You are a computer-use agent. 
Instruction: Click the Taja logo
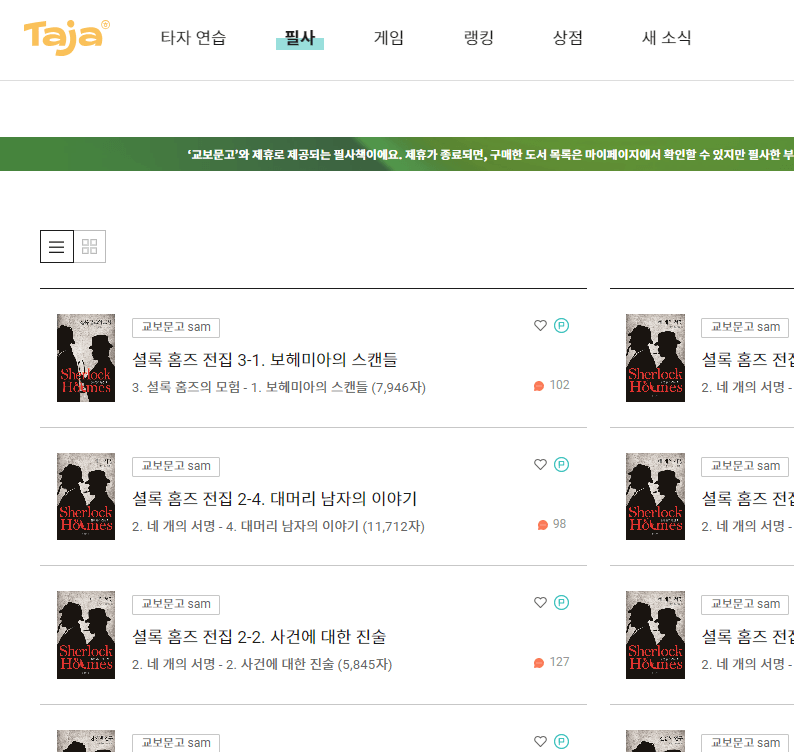coord(66,37)
